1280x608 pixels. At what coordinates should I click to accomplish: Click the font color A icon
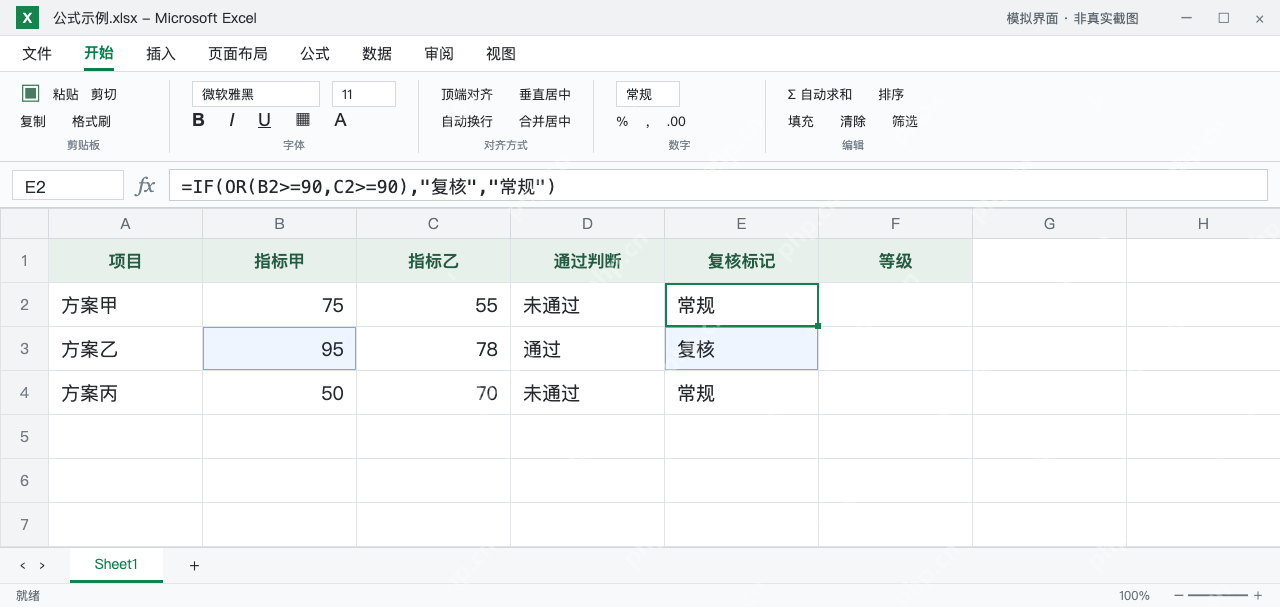tap(340, 120)
